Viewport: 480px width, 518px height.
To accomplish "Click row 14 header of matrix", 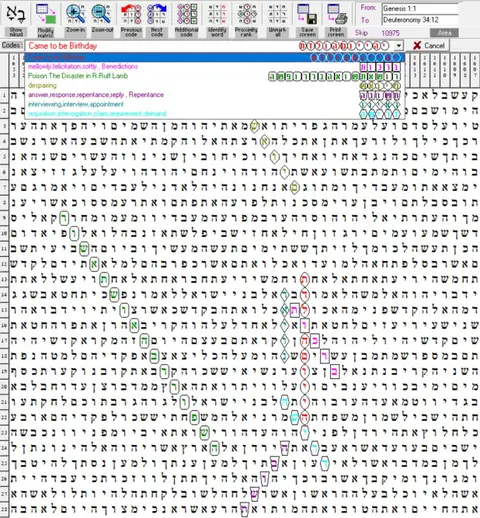I will click(x=4, y=295).
